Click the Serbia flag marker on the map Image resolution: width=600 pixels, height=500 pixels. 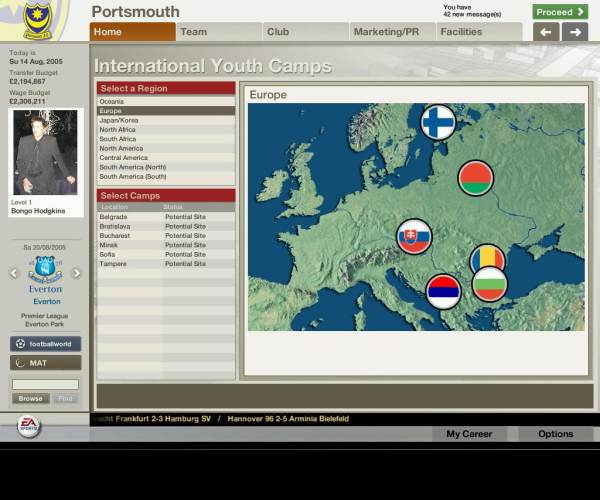(443, 292)
